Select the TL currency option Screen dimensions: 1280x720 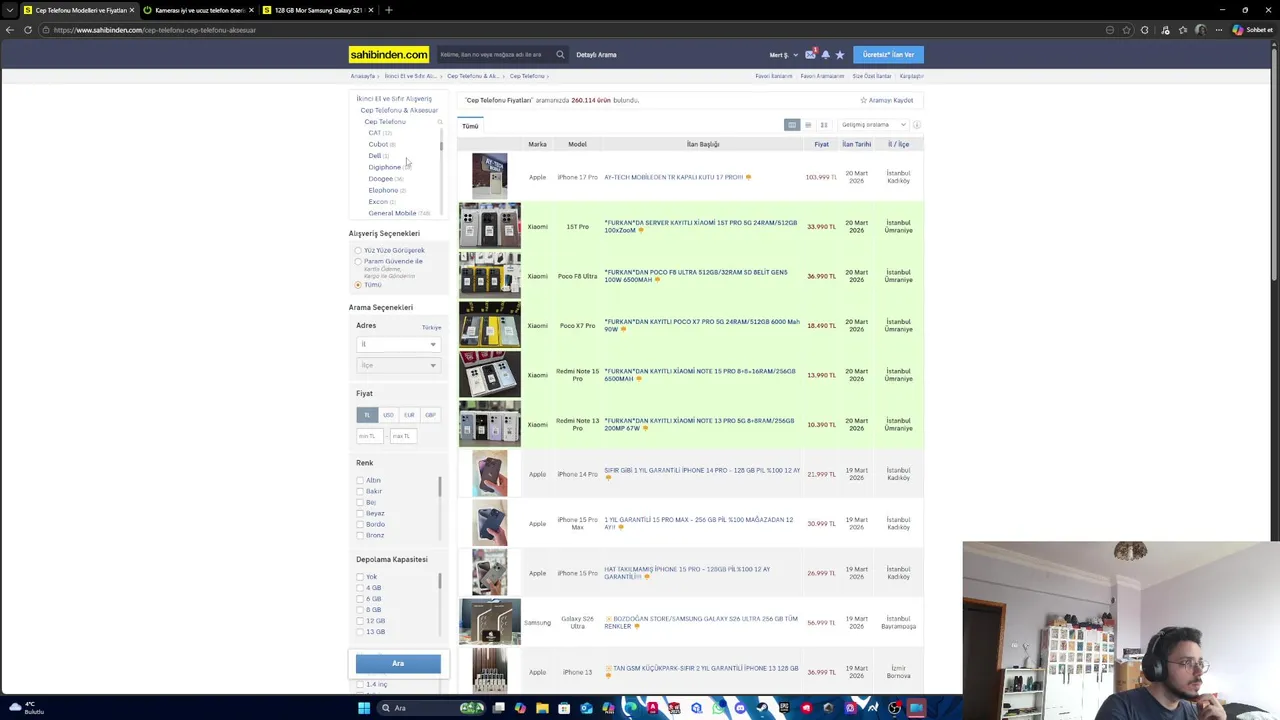point(367,415)
